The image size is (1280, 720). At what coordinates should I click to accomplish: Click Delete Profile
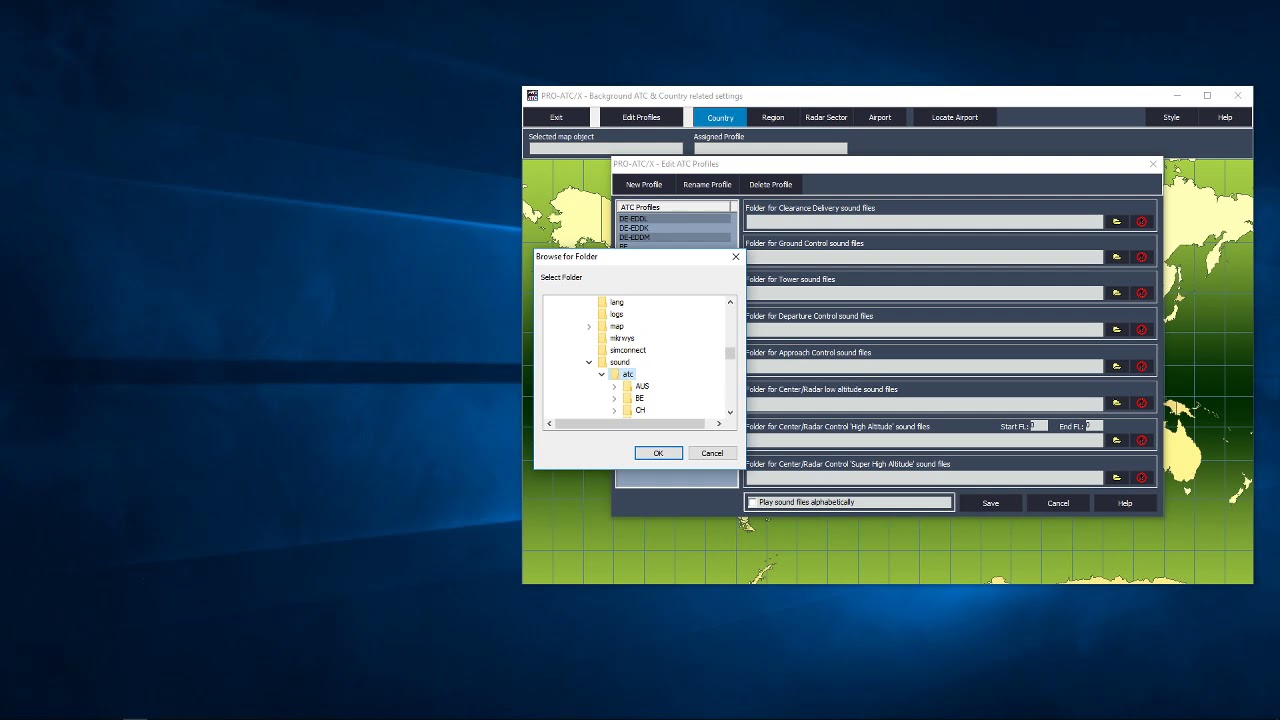[770, 184]
